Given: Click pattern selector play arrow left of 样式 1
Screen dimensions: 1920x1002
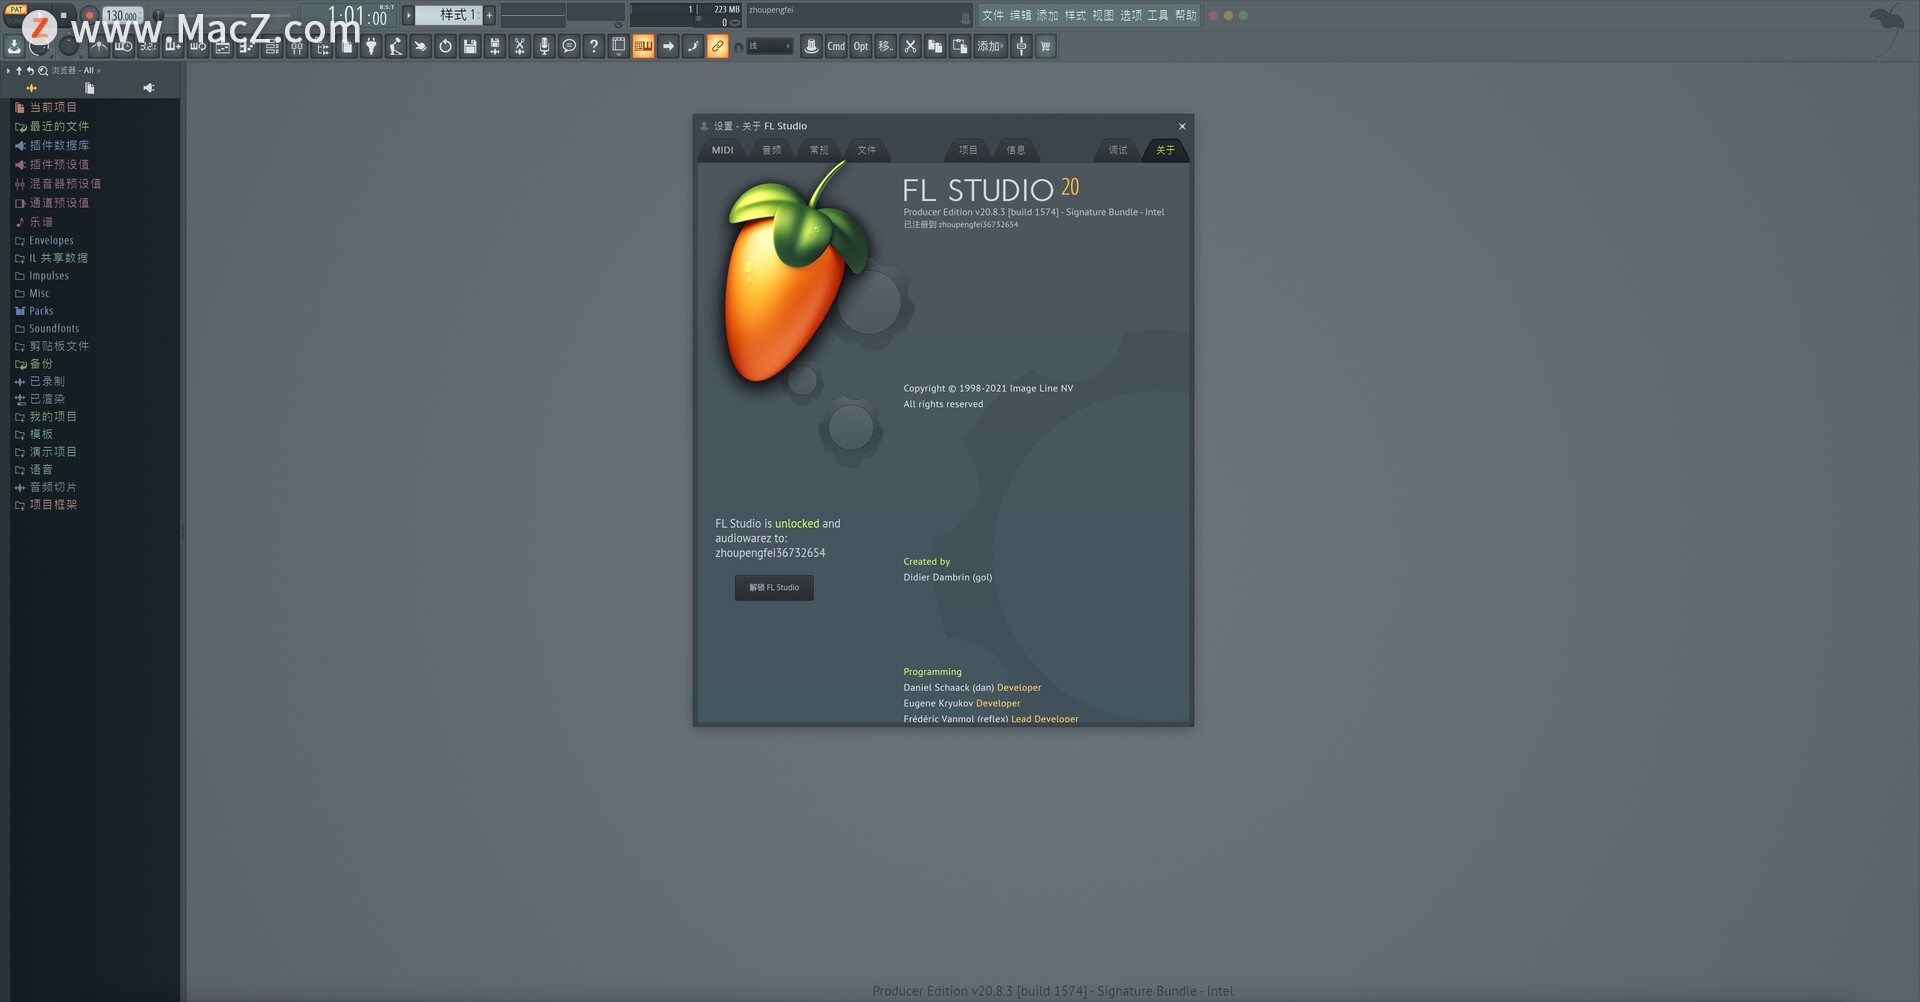Looking at the screenshot, I should [408, 15].
